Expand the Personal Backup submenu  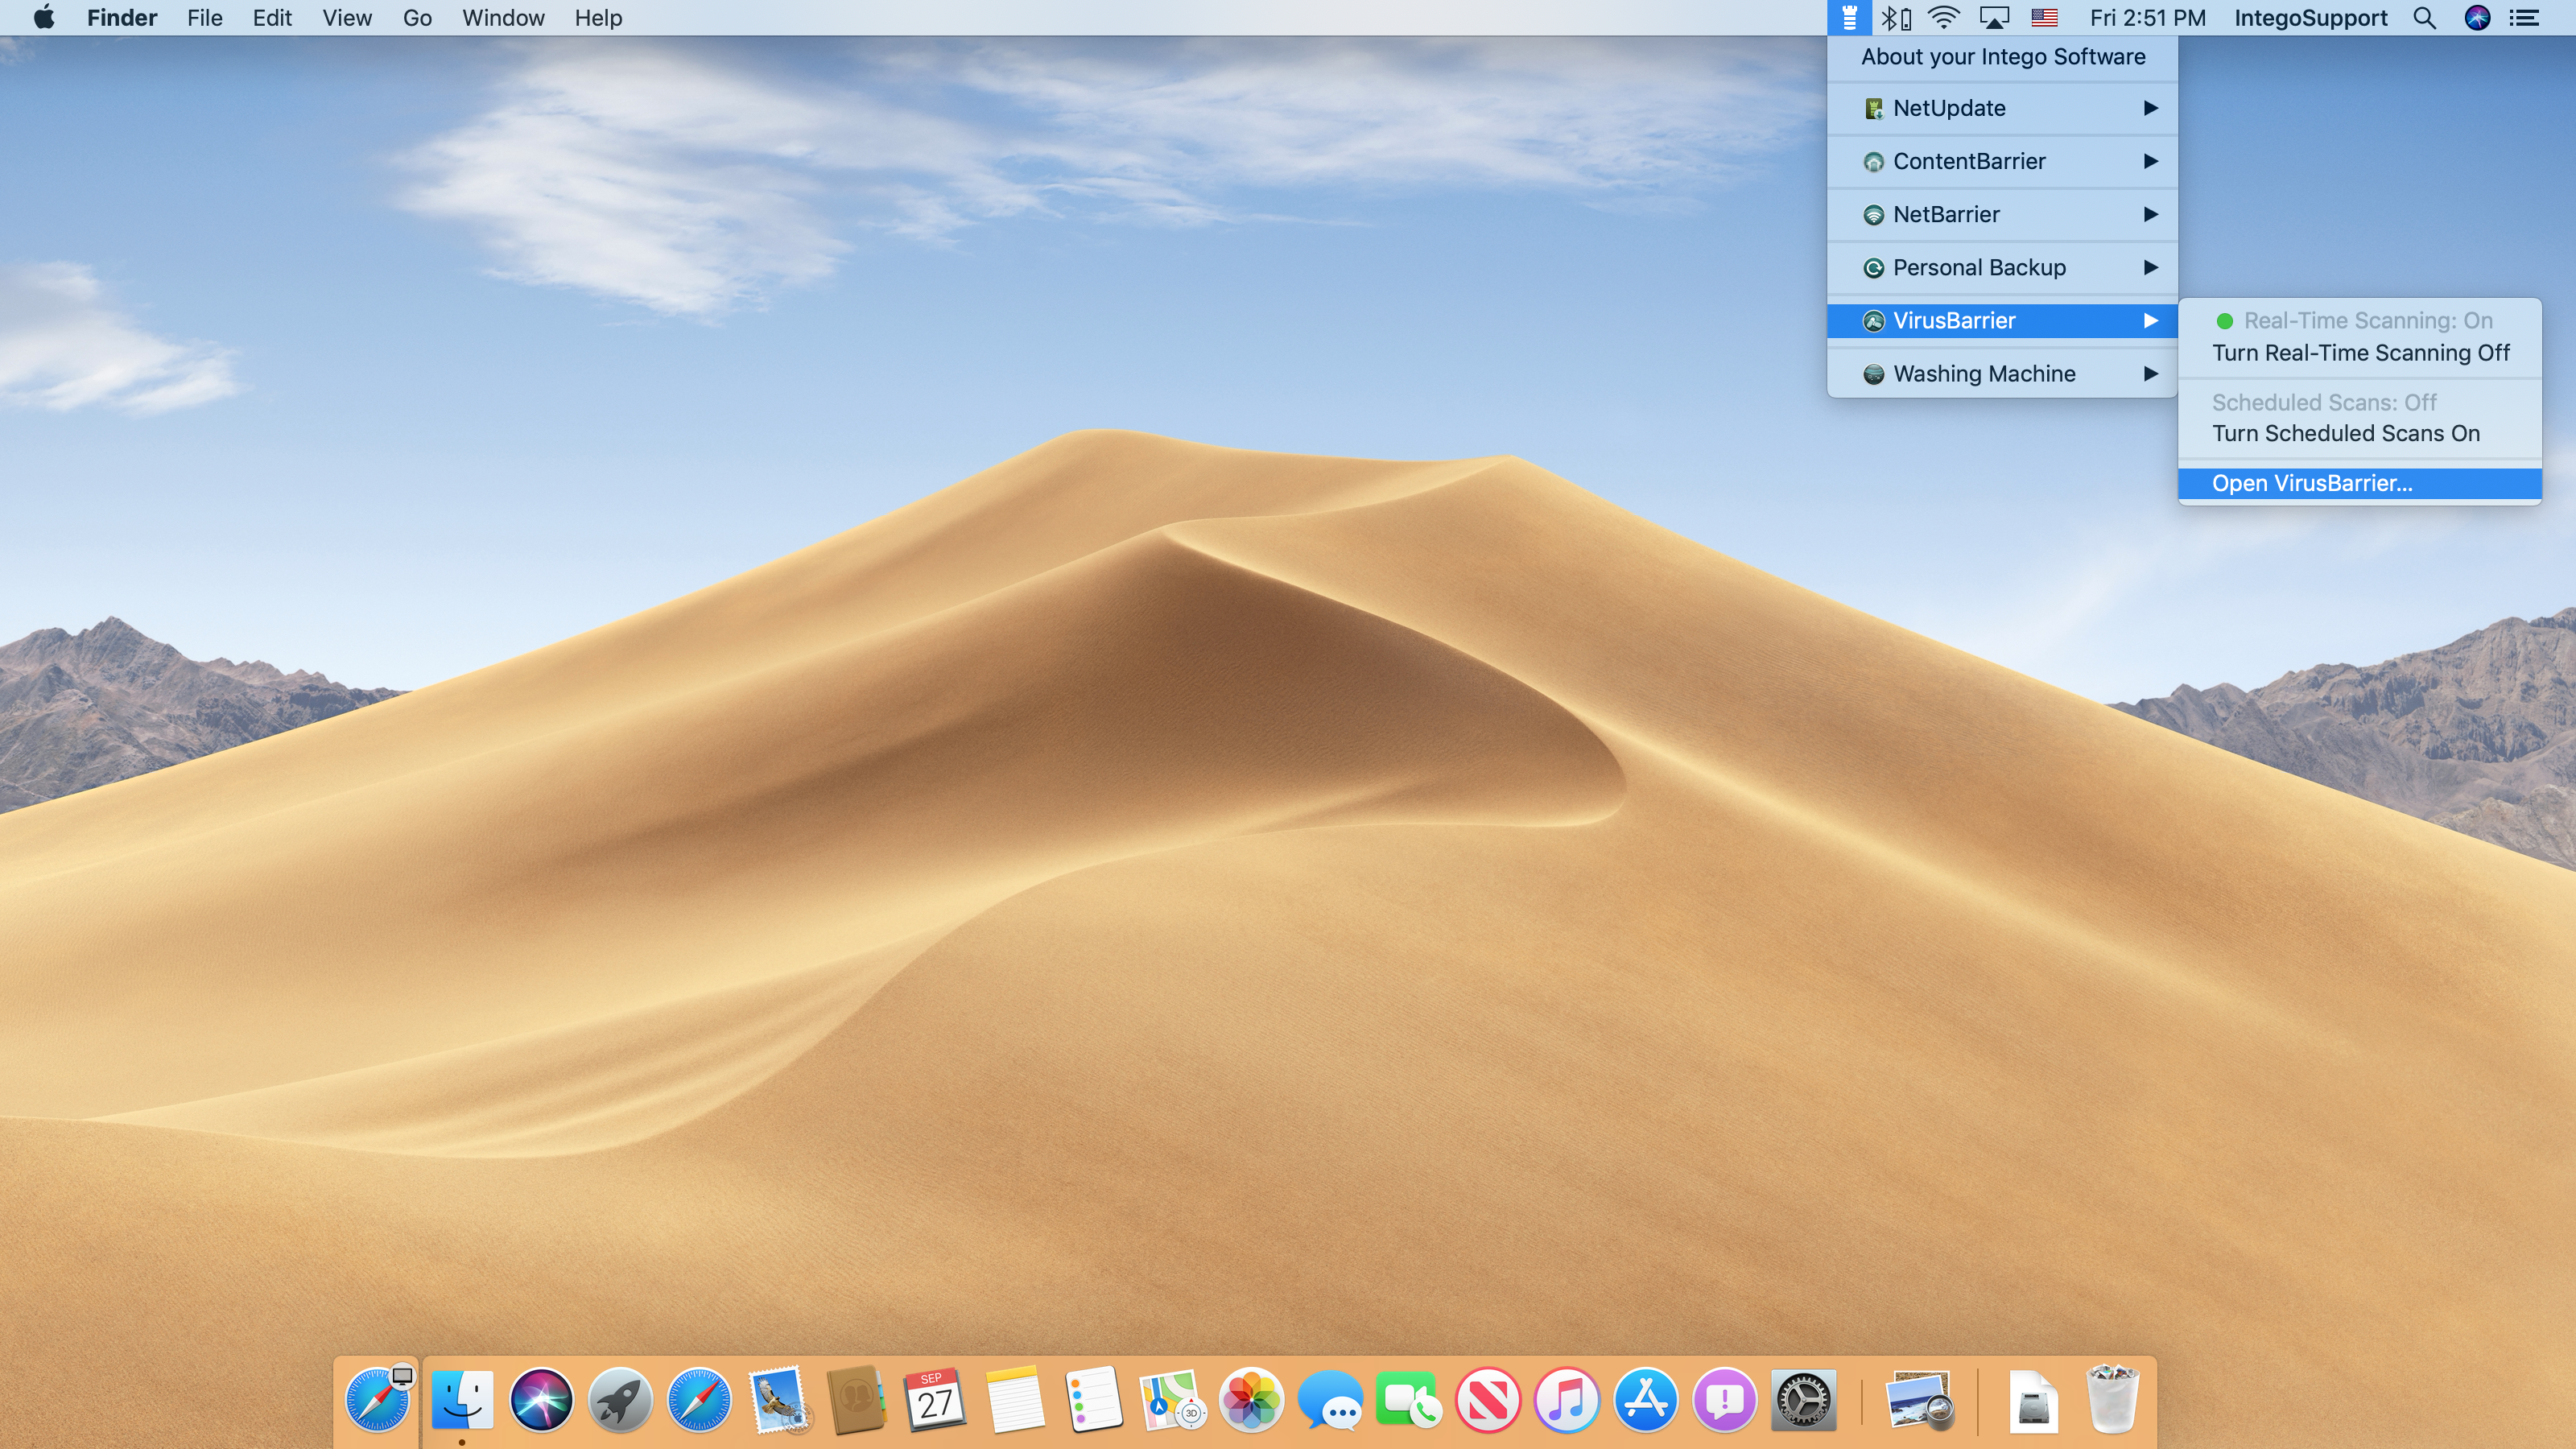coord(2002,267)
